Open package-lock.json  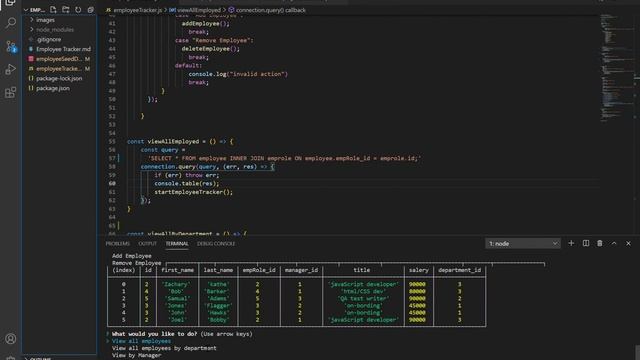tap(59, 78)
